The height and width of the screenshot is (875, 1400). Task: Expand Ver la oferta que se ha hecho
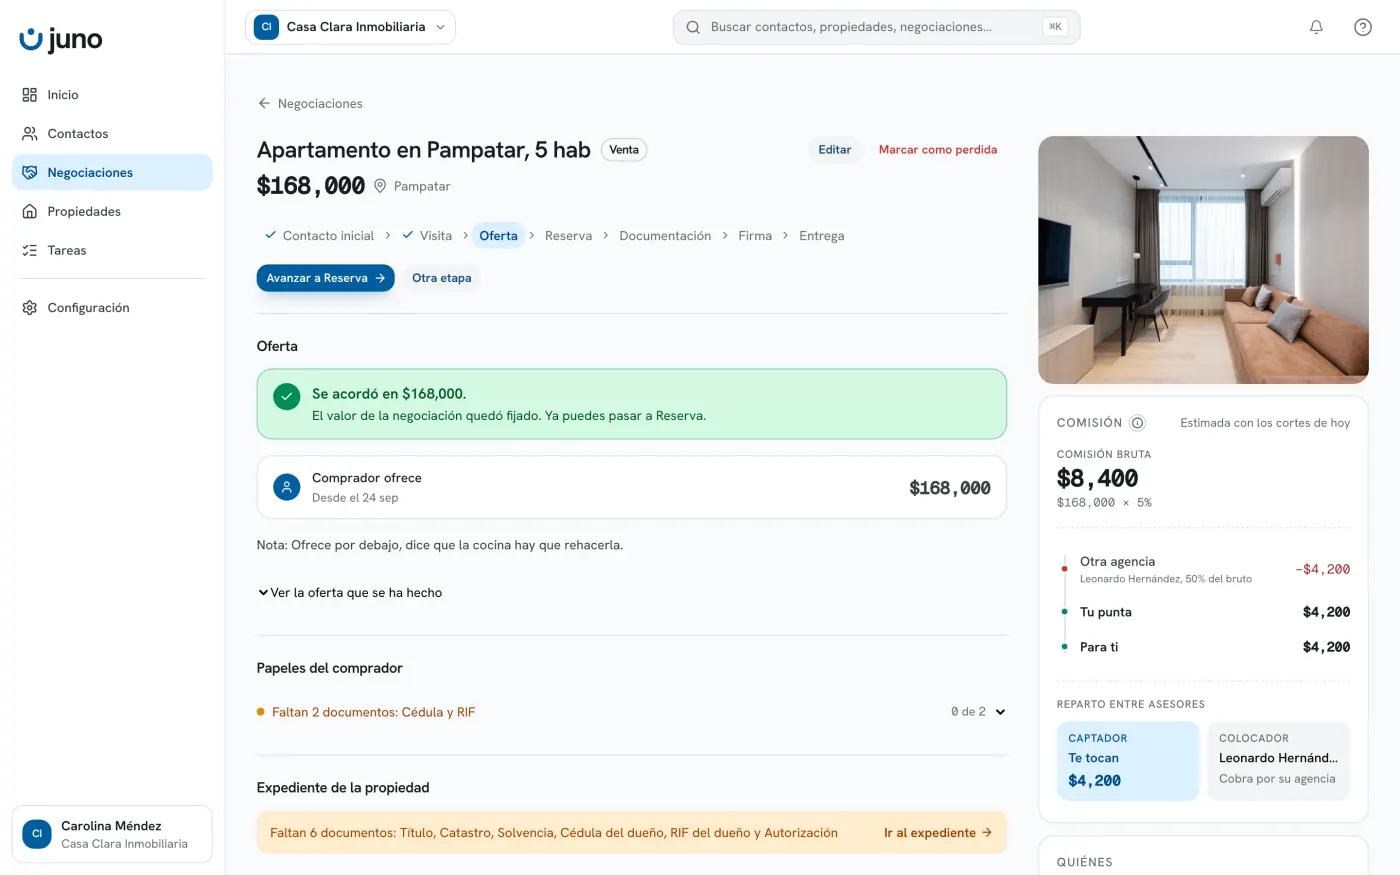pos(350,593)
